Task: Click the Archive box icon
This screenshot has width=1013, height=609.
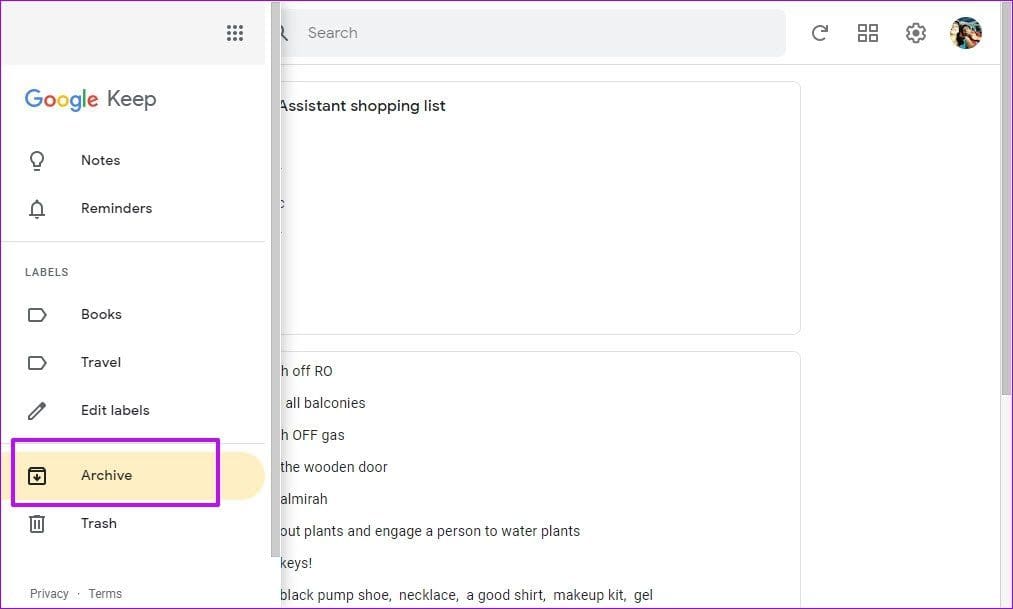Action: [37, 476]
